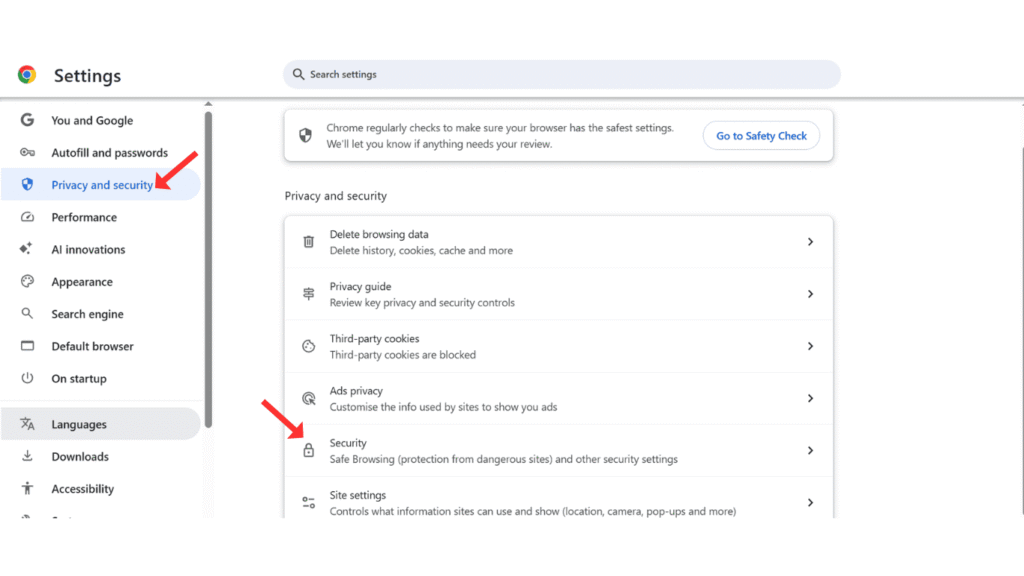Click the Ads privacy cursor icon
The image size is (1024, 576).
pos(309,397)
